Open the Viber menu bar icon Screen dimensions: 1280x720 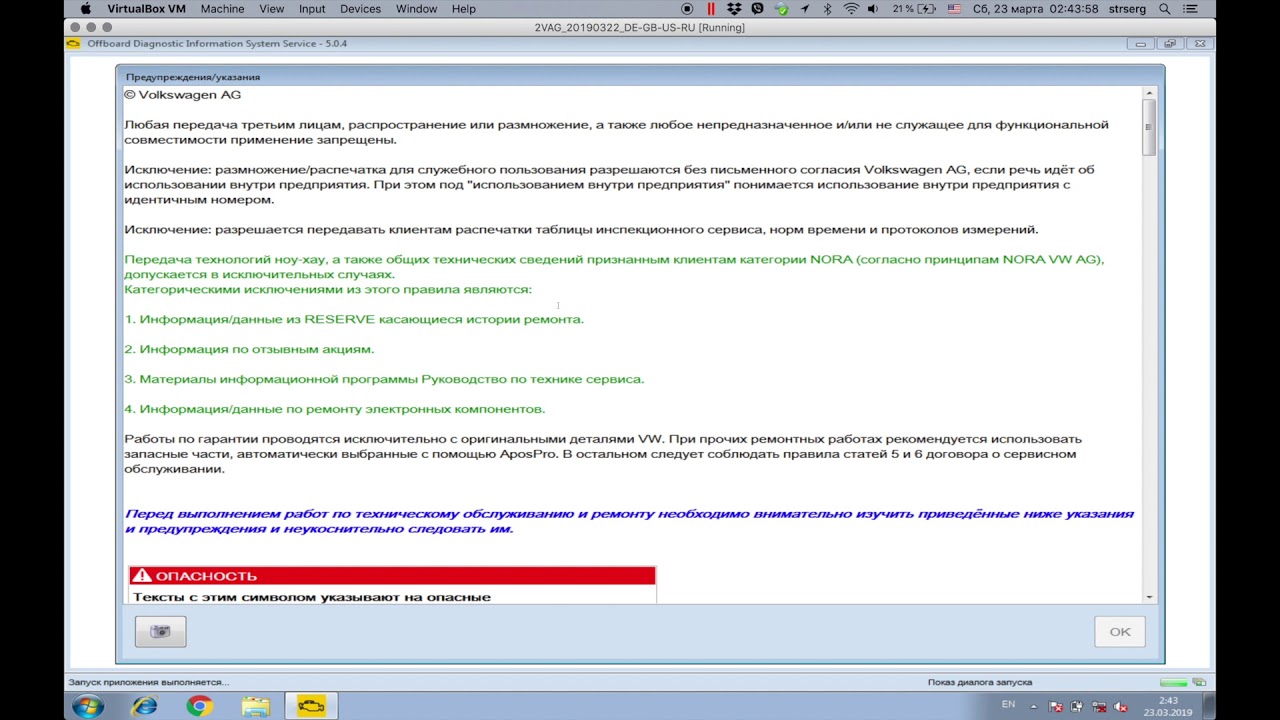point(758,9)
